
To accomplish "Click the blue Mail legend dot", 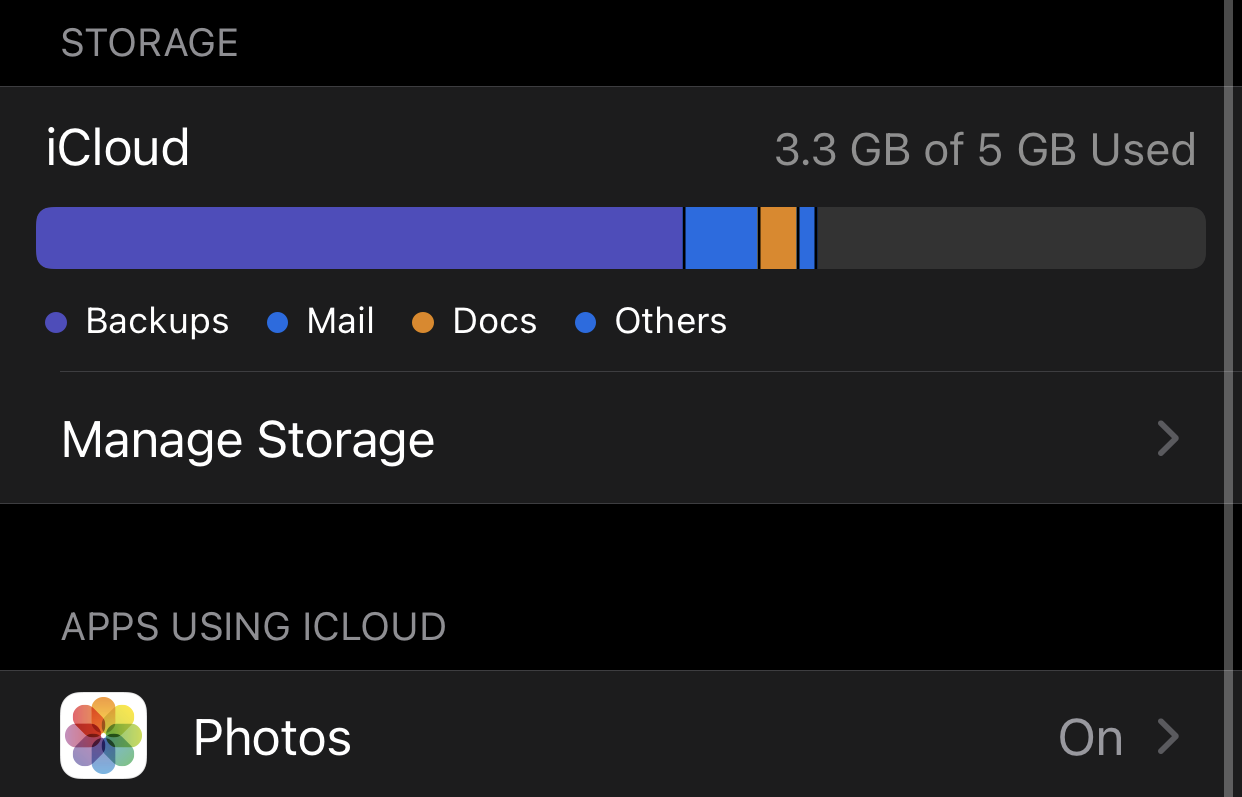I will pyautogui.click(x=278, y=322).
